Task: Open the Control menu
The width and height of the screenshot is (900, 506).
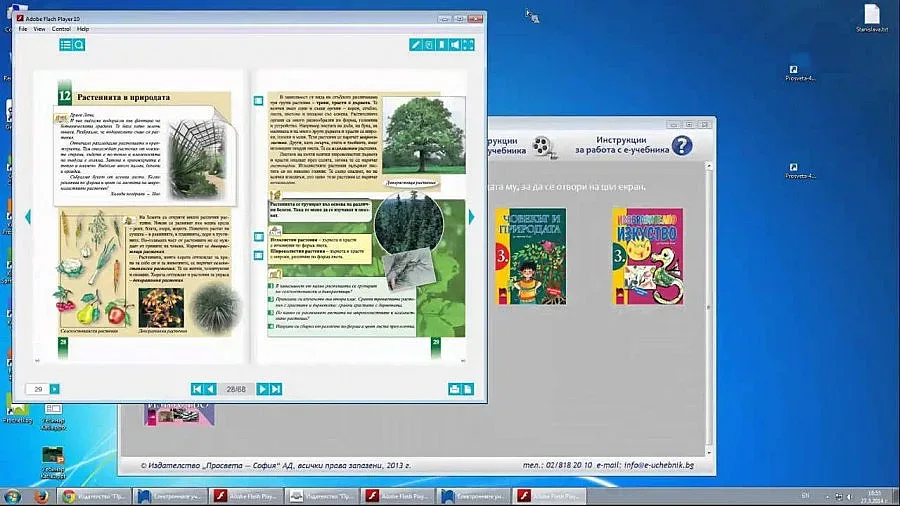Action: pos(61,29)
